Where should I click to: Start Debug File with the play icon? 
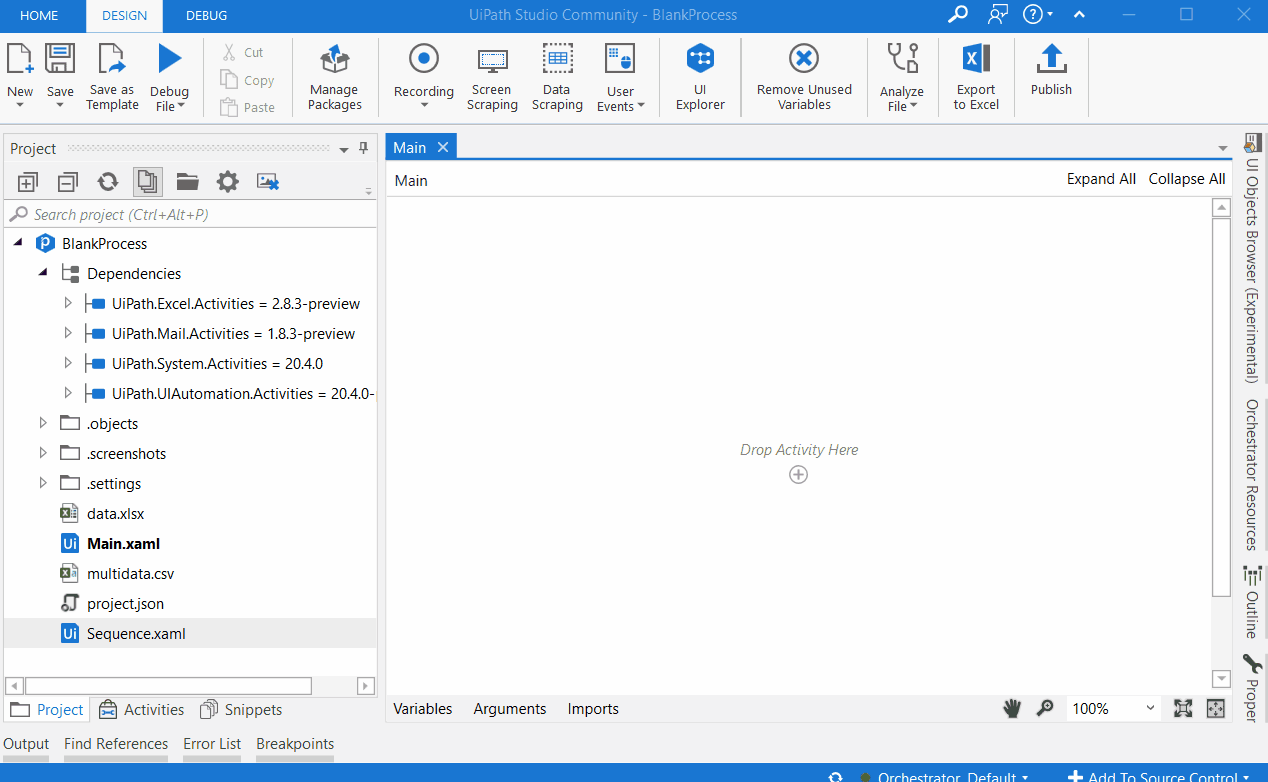coord(170,59)
